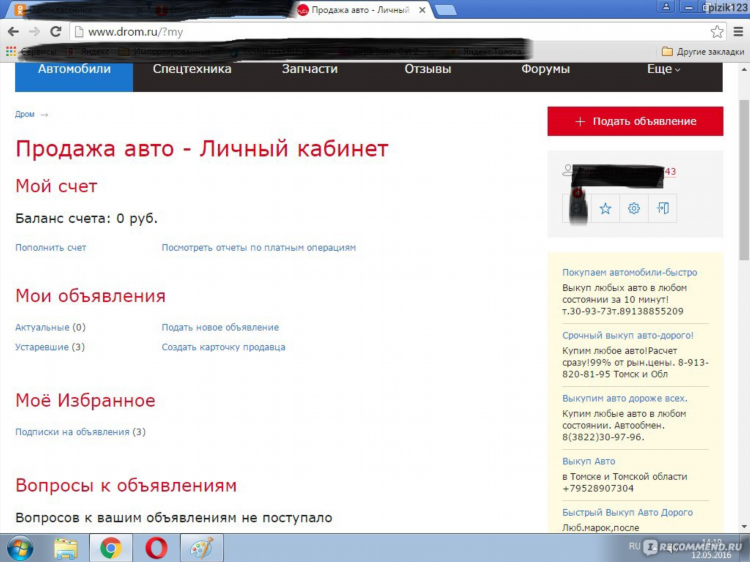The height and width of the screenshot is (562, 750).
Task: Reload the page with the refresh icon
Action: tap(55, 32)
